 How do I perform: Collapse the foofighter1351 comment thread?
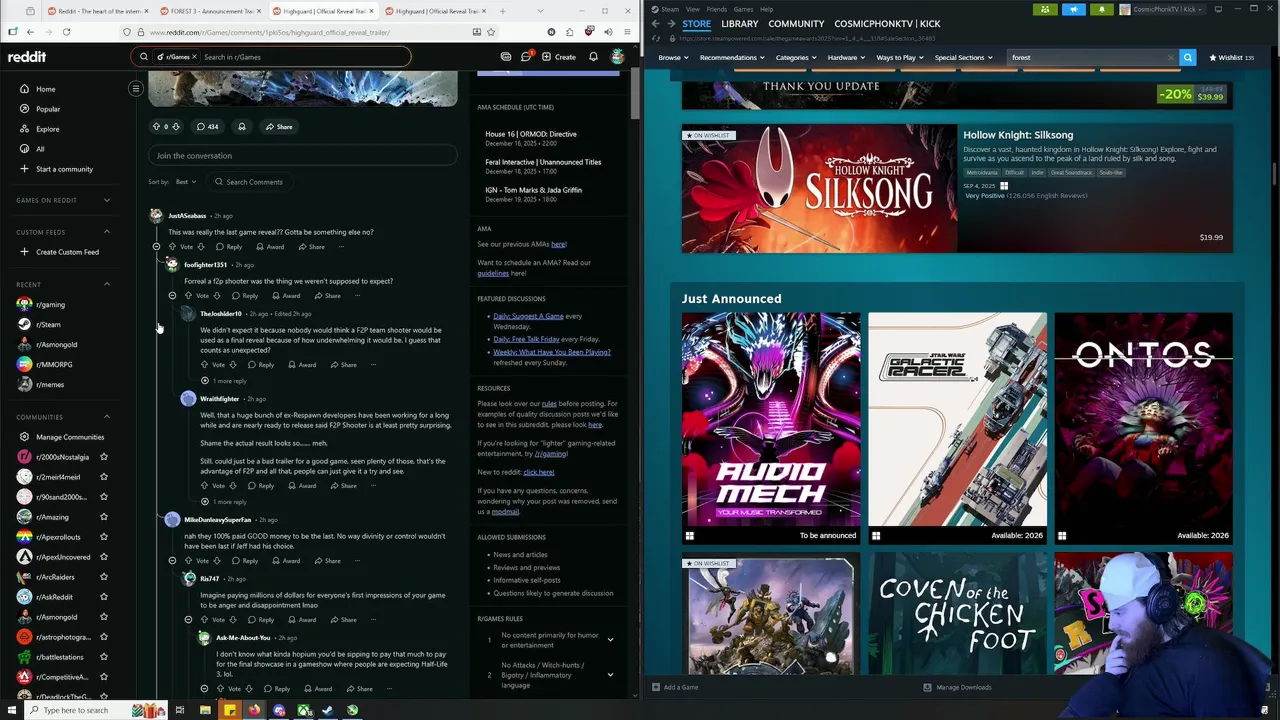coord(172,296)
